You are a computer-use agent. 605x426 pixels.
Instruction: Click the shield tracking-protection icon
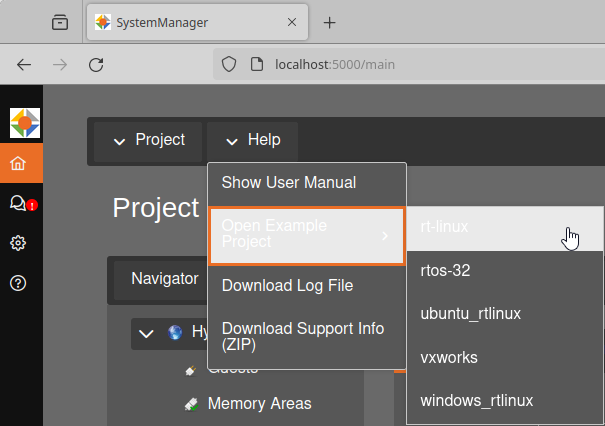[228, 64]
